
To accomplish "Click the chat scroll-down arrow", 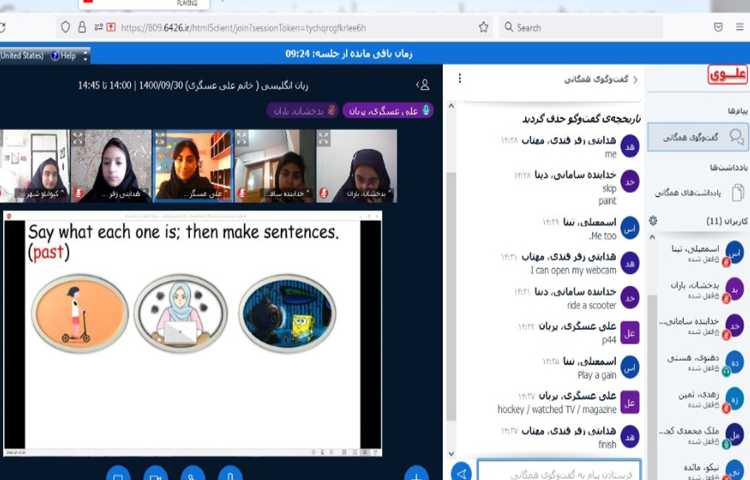I will (451, 453).
